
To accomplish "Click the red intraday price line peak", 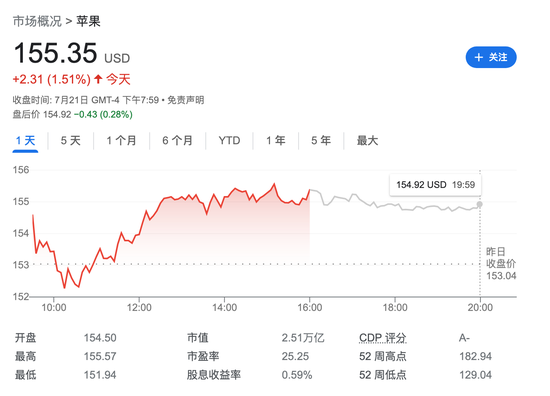I will tap(274, 184).
